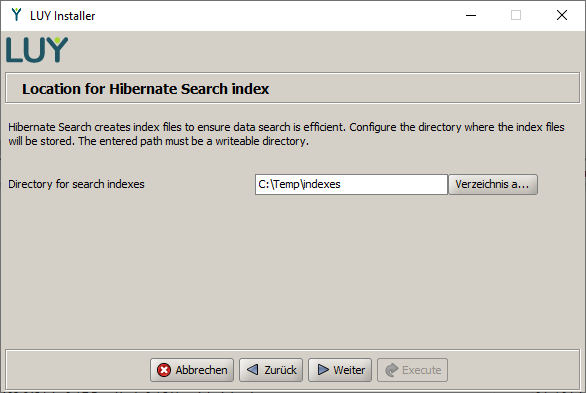
Task: Click the red X icon on Abbrechen
Action: pyautogui.click(x=164, y=370)
